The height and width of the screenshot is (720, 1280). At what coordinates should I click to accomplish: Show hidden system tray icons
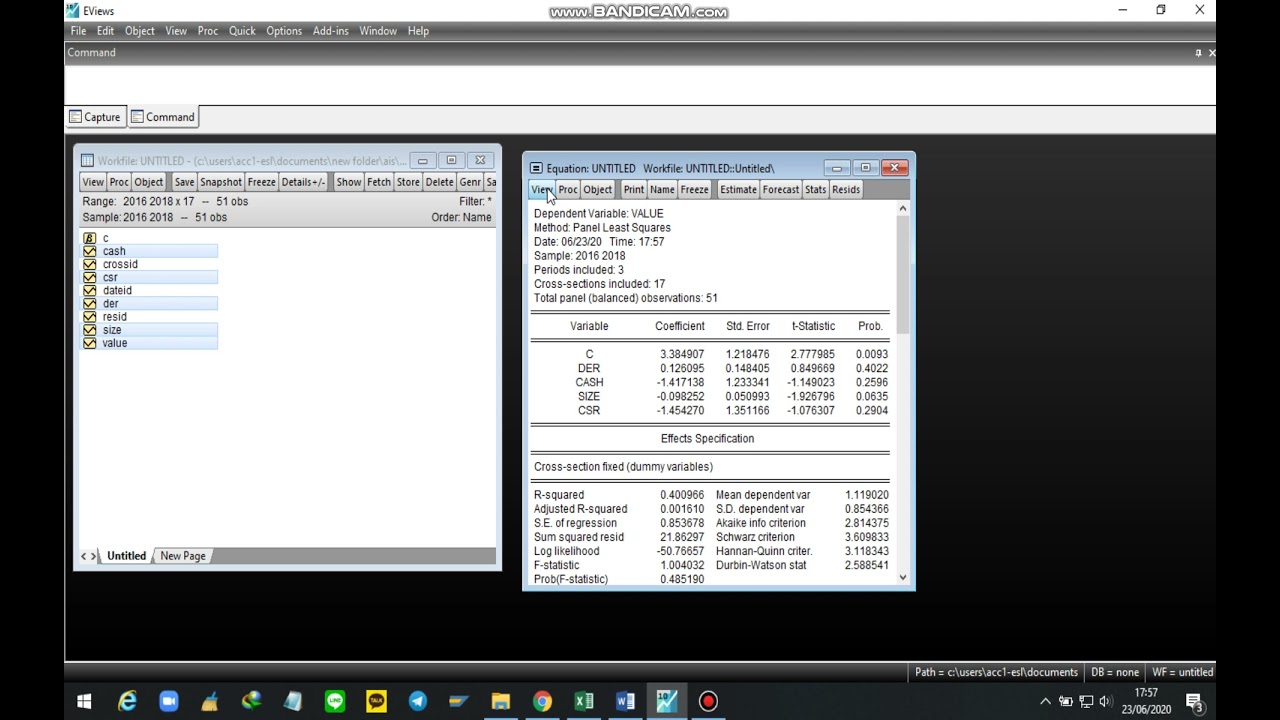(x=1045, y=701)
